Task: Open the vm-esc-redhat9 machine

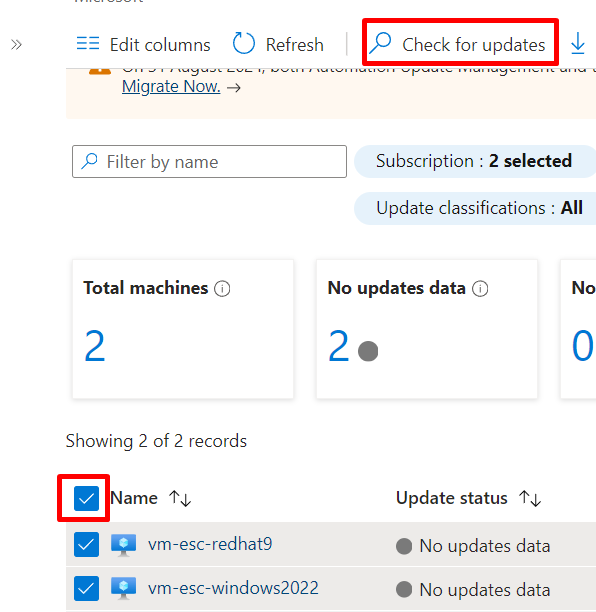Action: point(210,544)
